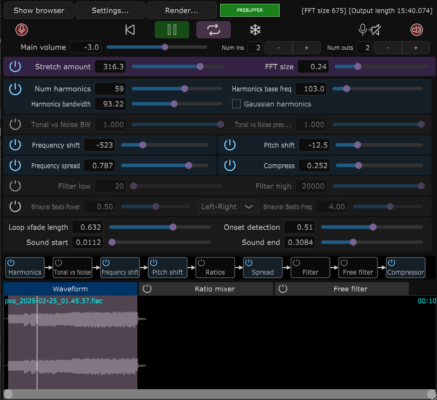Image resolution: width=437 pixels, height=400 pixels.
Task: Toggle Frequency spread power button
Action: [15, 165]
